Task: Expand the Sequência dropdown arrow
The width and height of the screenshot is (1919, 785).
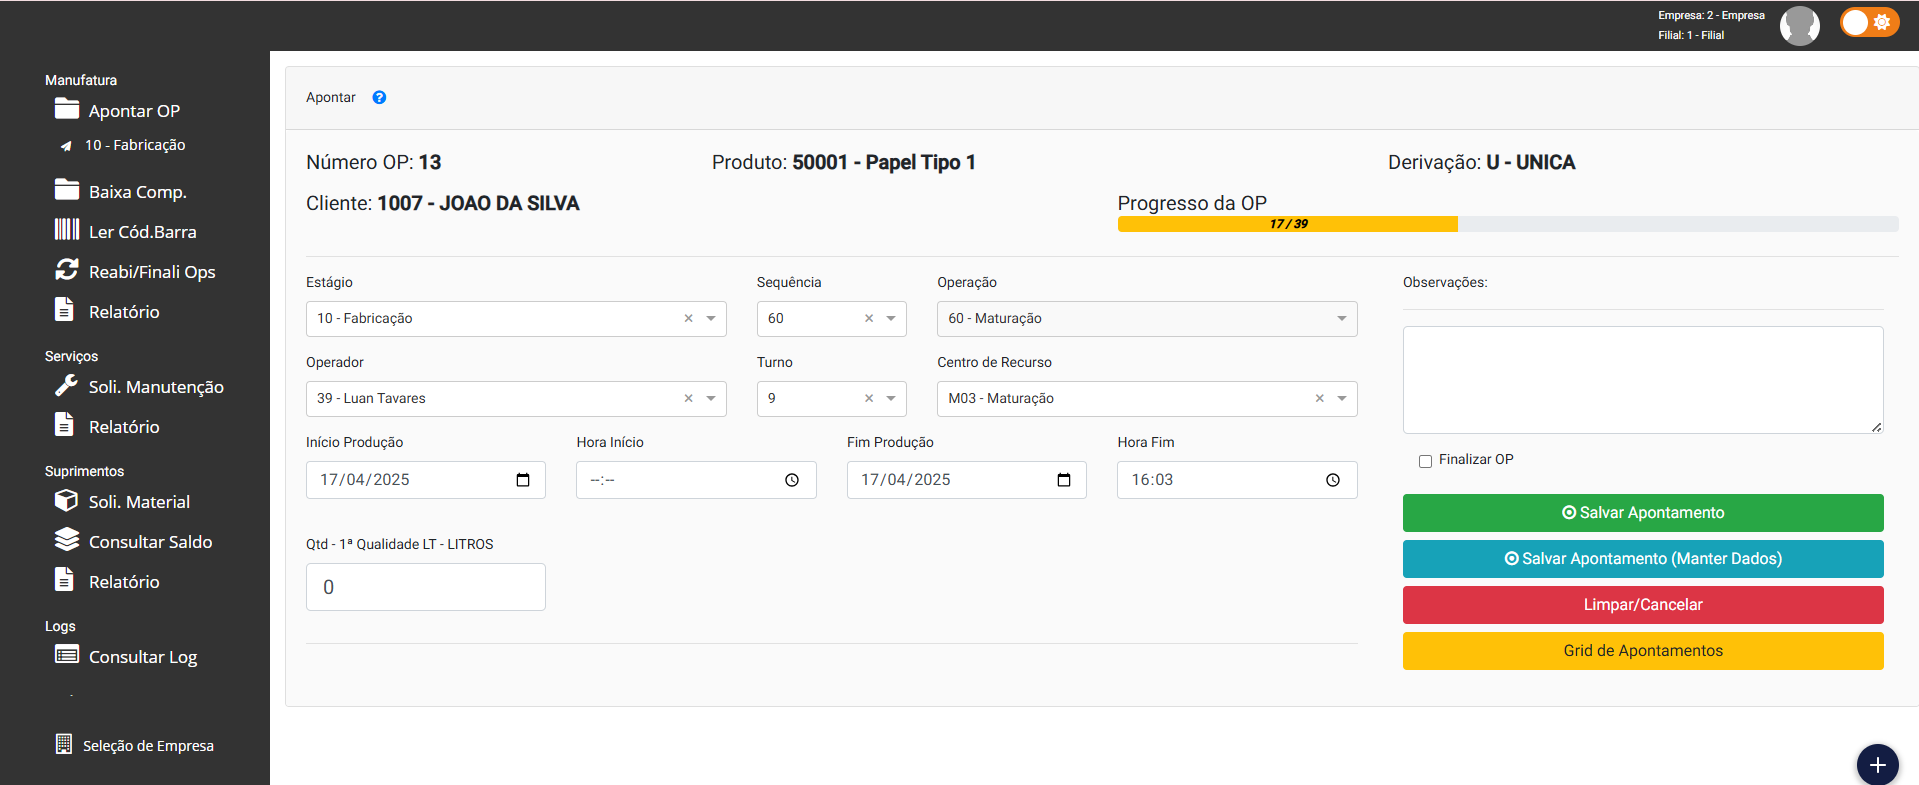Action: [x=891, y=318]
